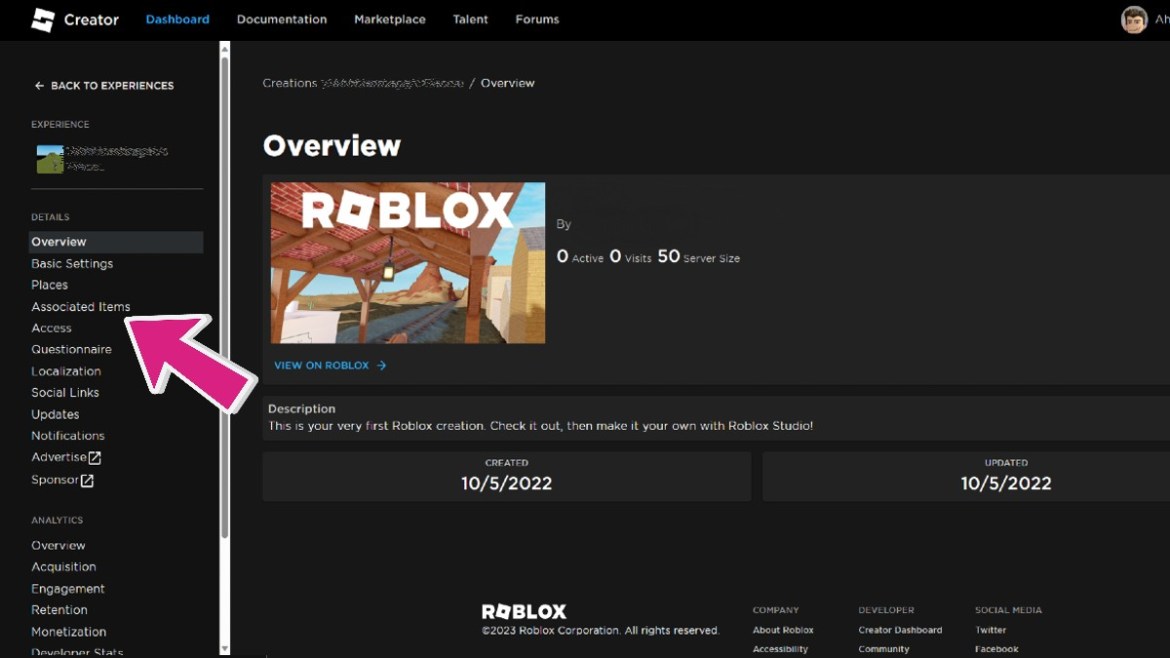This screenshot has width=1170, height=658.
Task: Open Associated Items in the sidebar
Action: tap(80, 307)
